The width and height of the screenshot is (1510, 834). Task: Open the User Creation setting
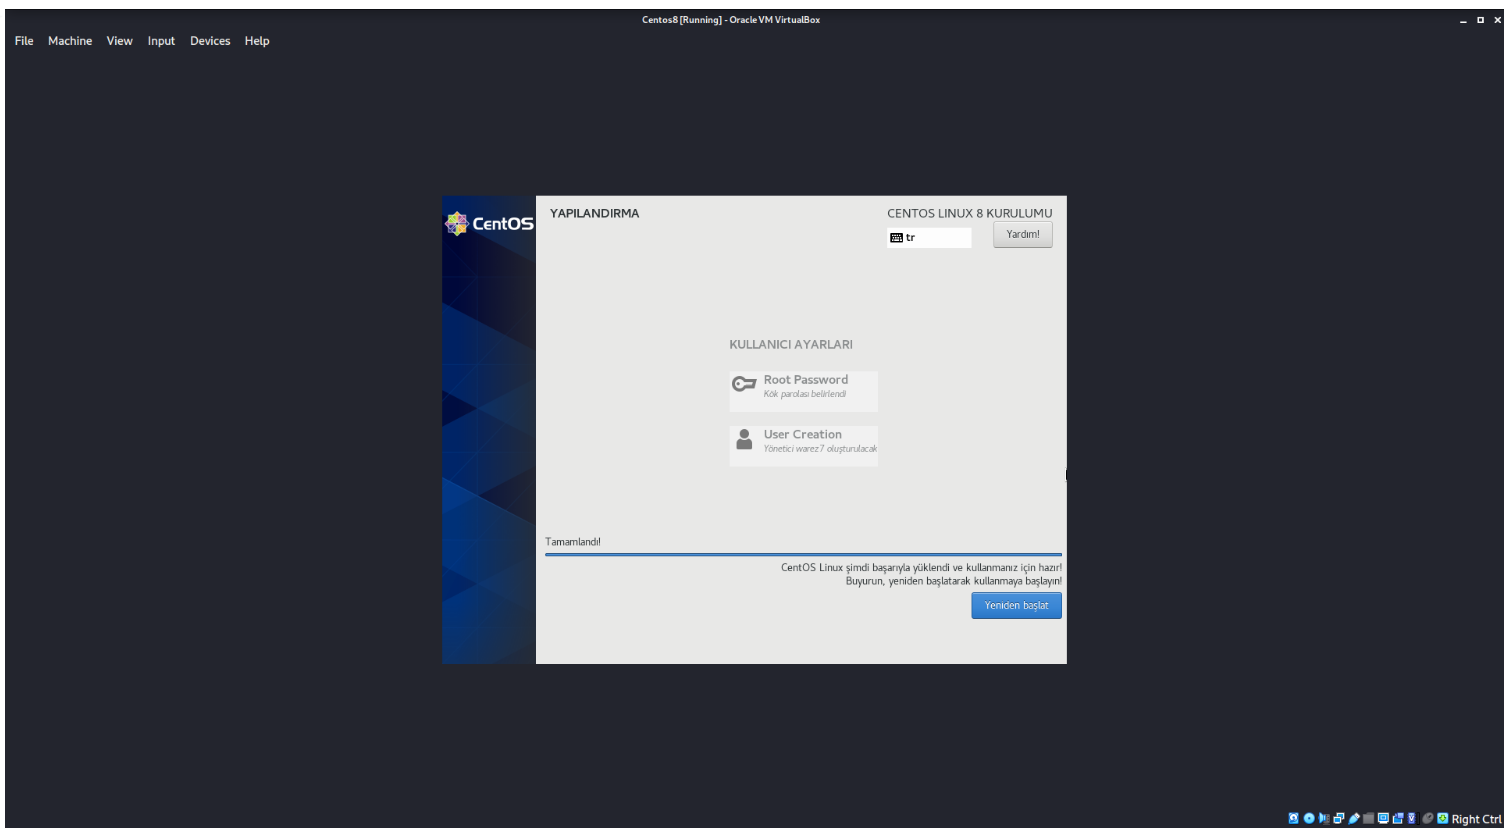coord(803,446)
